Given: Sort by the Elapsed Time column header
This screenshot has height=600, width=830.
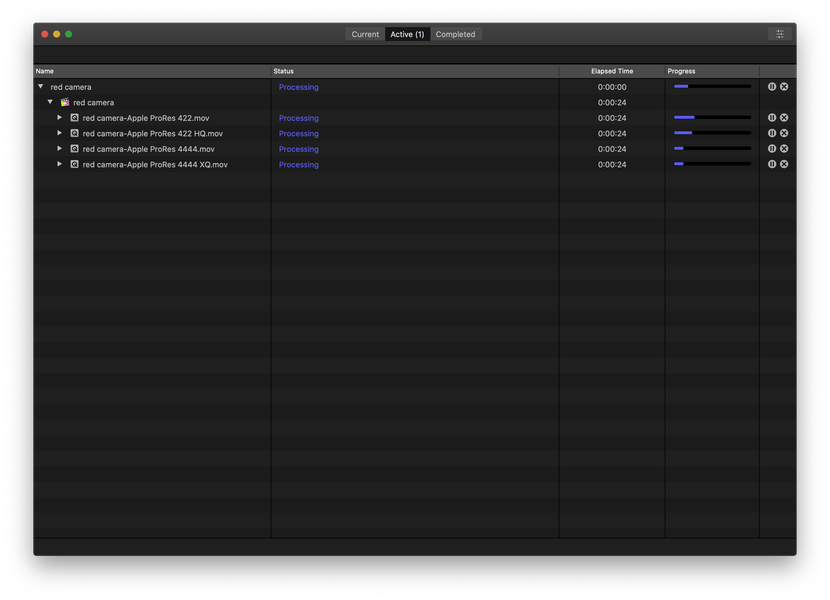Looking at the screenshot, I should (x=612, y=71).
